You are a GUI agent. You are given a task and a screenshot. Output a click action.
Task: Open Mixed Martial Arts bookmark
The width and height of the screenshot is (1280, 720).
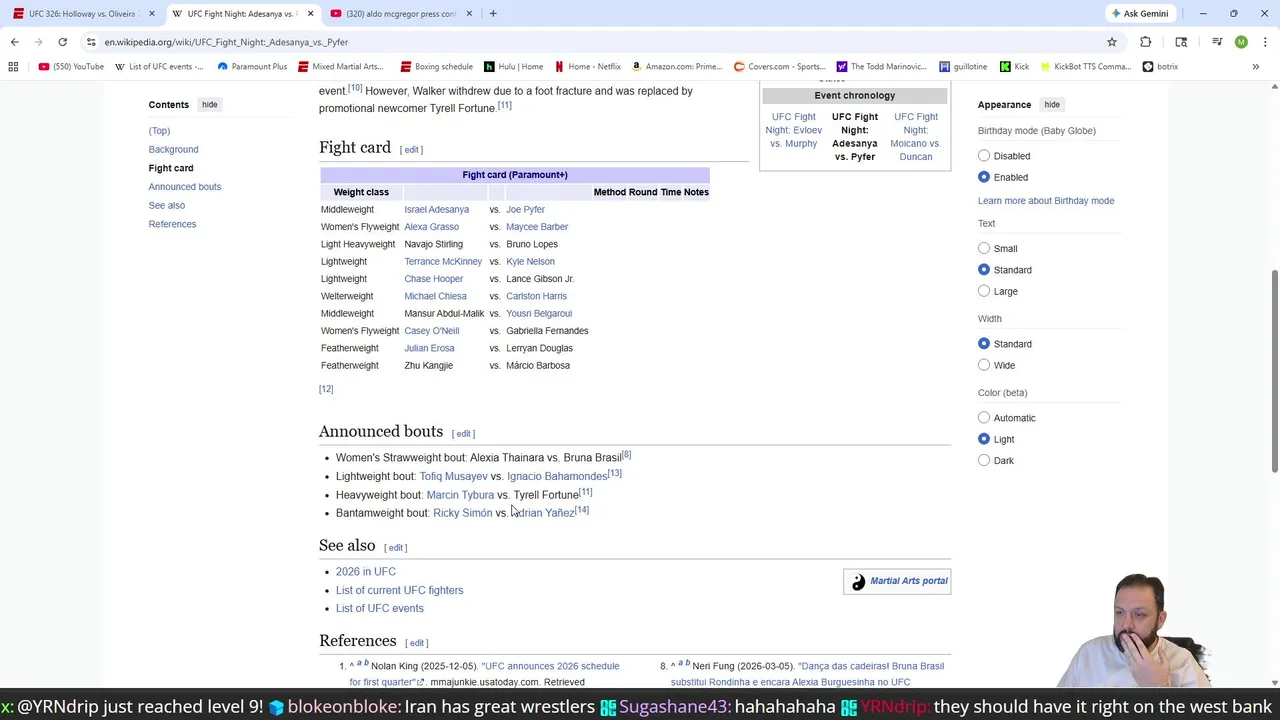(x=341, y=67)
